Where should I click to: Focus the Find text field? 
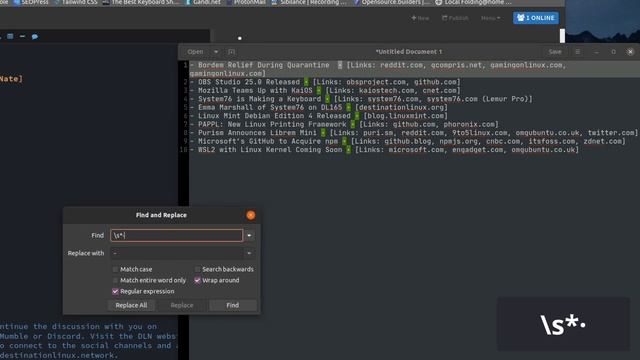(x=176, y=236)
